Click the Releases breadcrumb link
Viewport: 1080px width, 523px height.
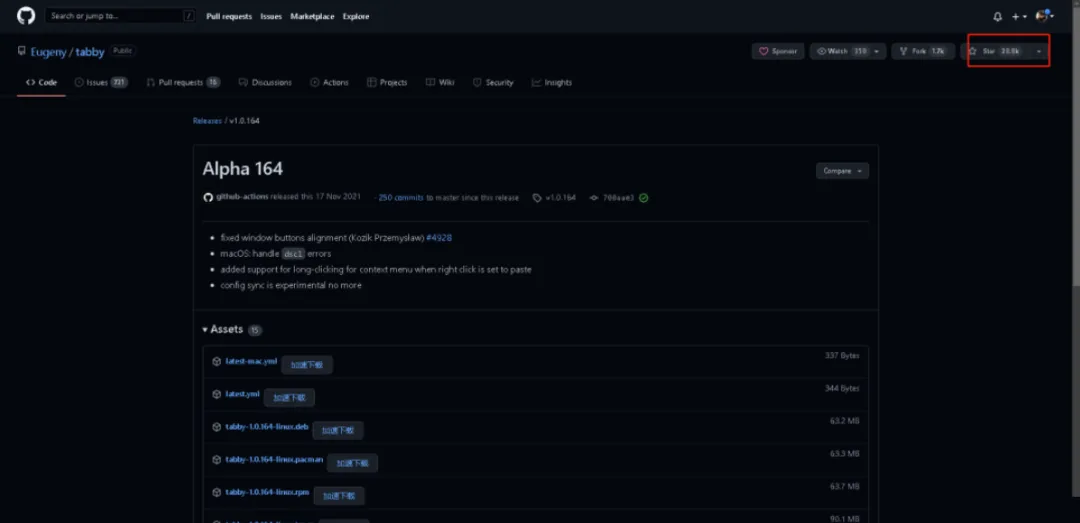pos(207,121)
